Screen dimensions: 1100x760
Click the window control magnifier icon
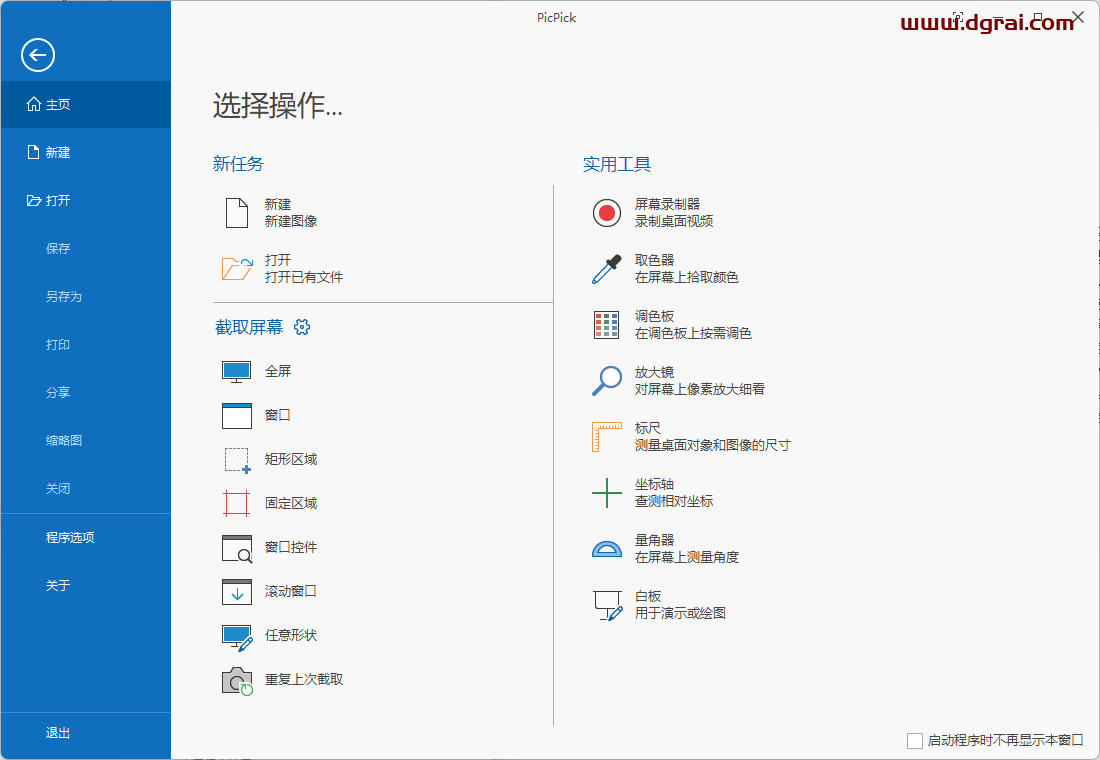[x=237, y=549]
